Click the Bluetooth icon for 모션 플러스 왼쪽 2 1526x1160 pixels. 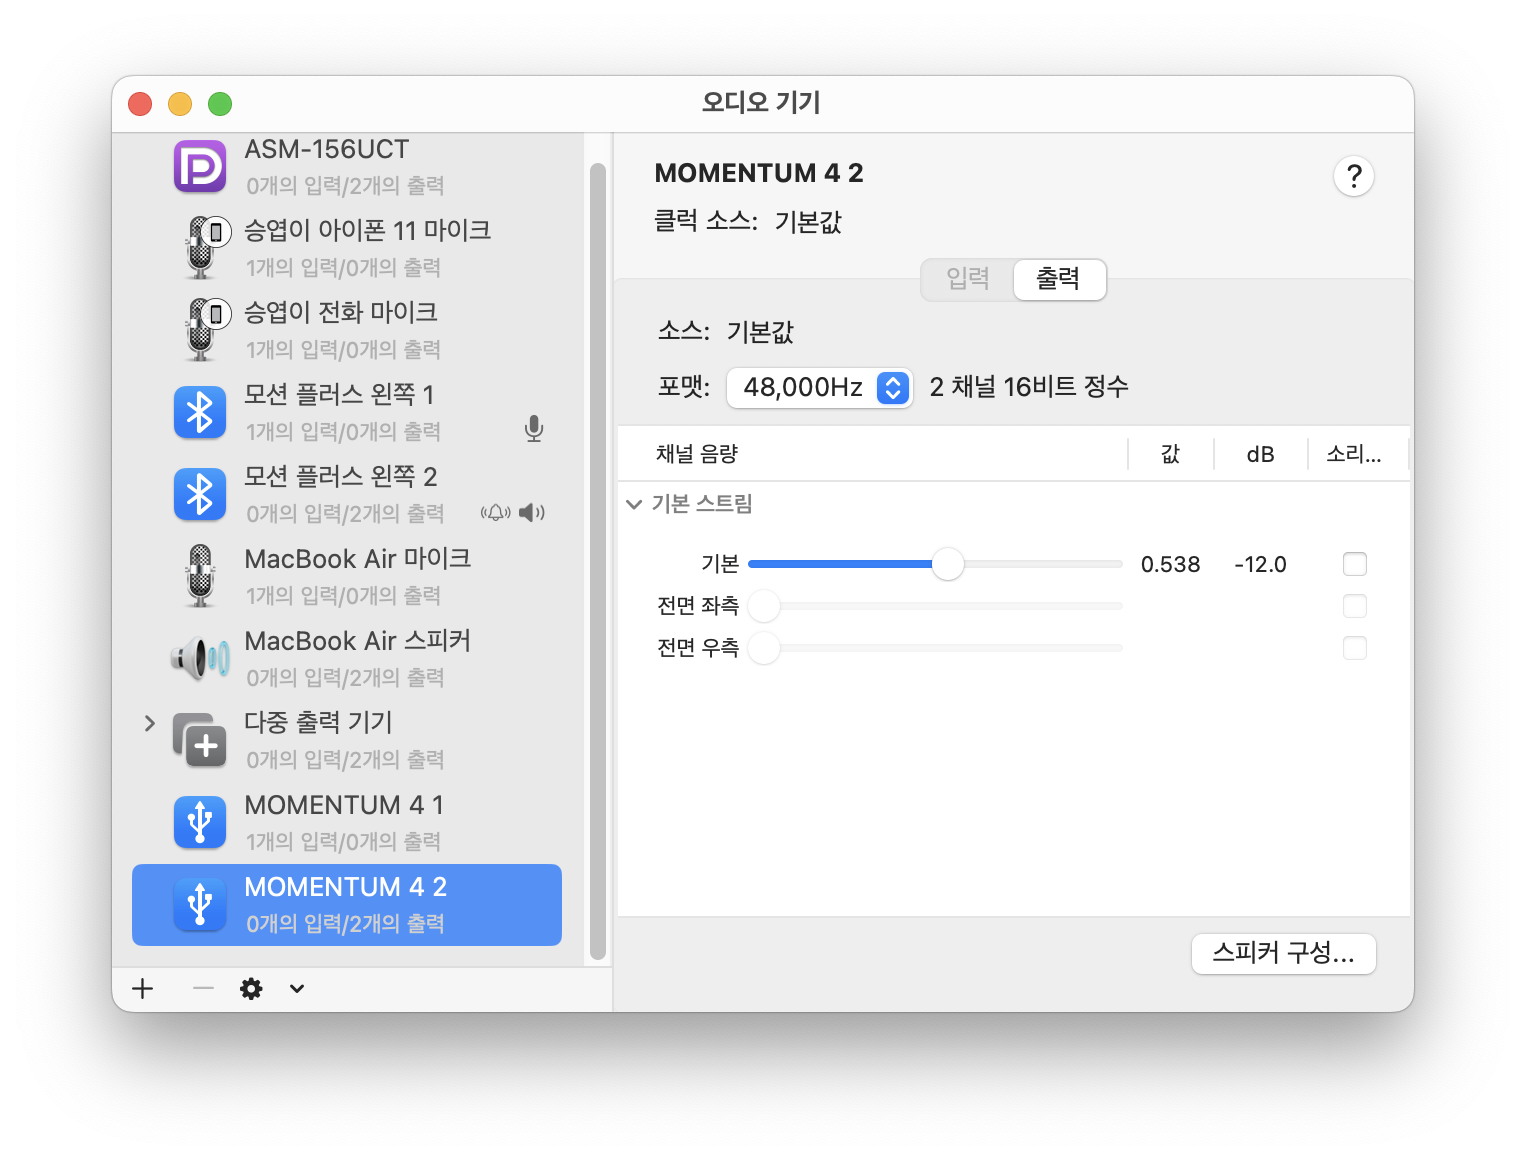coord(200,494)
